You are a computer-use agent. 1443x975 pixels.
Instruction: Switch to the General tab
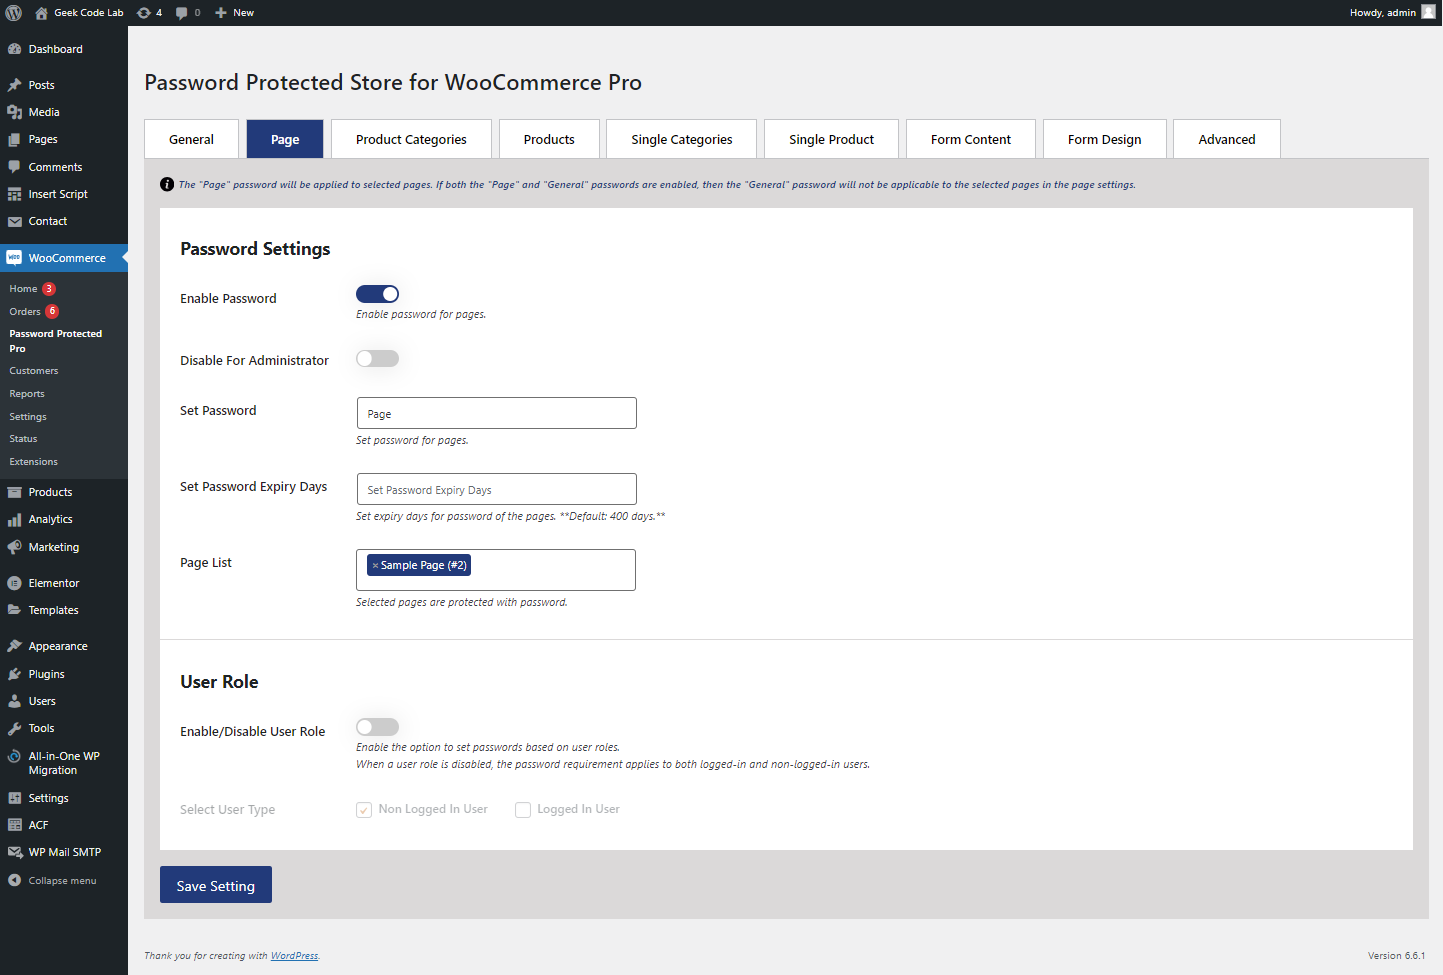pyautogui.click(x=191, y=139)
